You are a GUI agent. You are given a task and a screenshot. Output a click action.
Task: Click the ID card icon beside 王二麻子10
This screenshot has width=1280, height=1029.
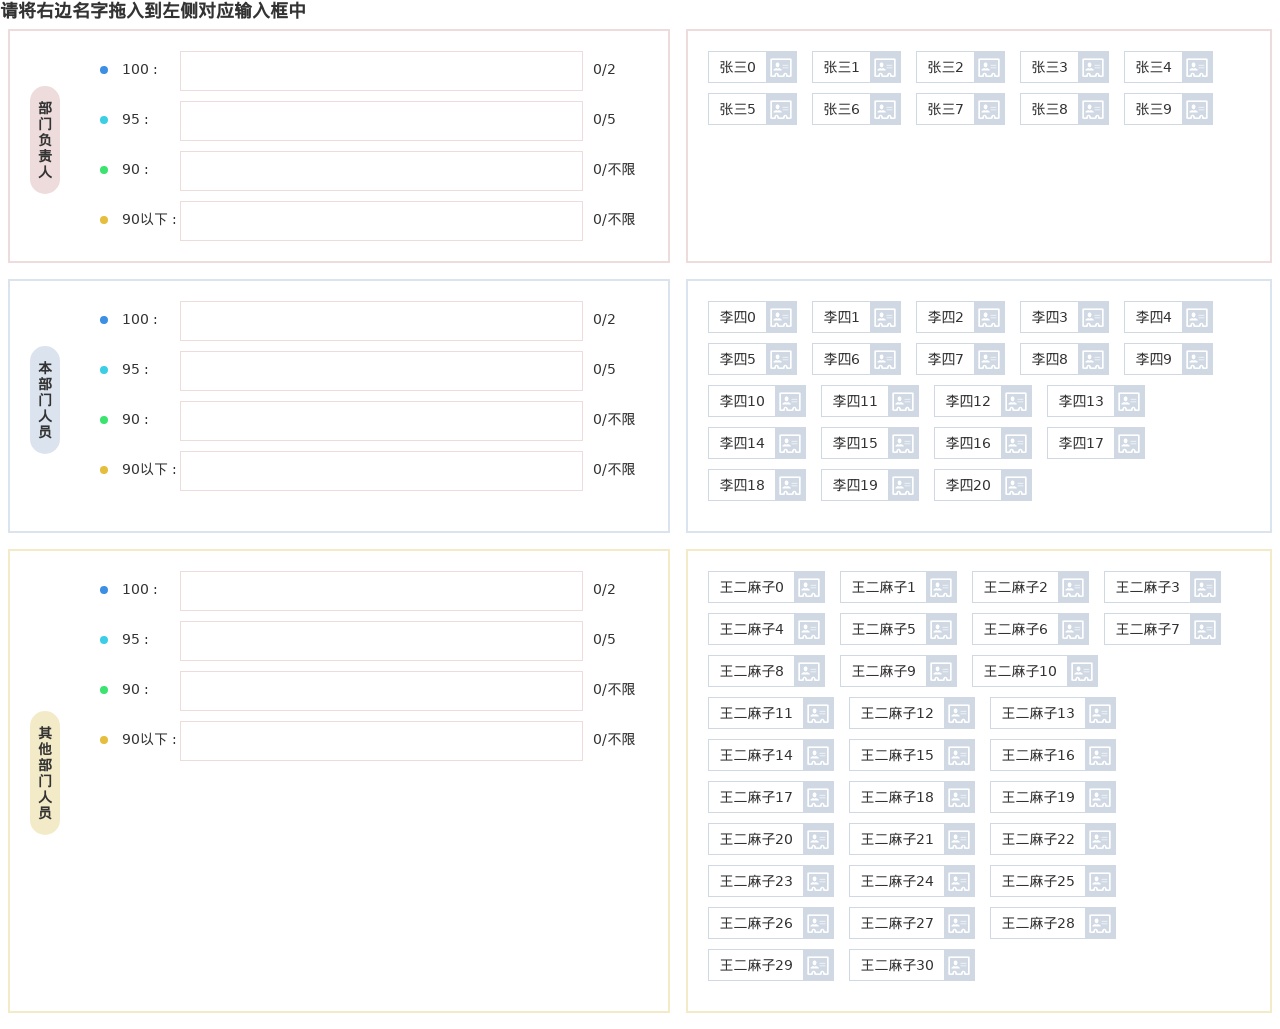pos(1082,672)
